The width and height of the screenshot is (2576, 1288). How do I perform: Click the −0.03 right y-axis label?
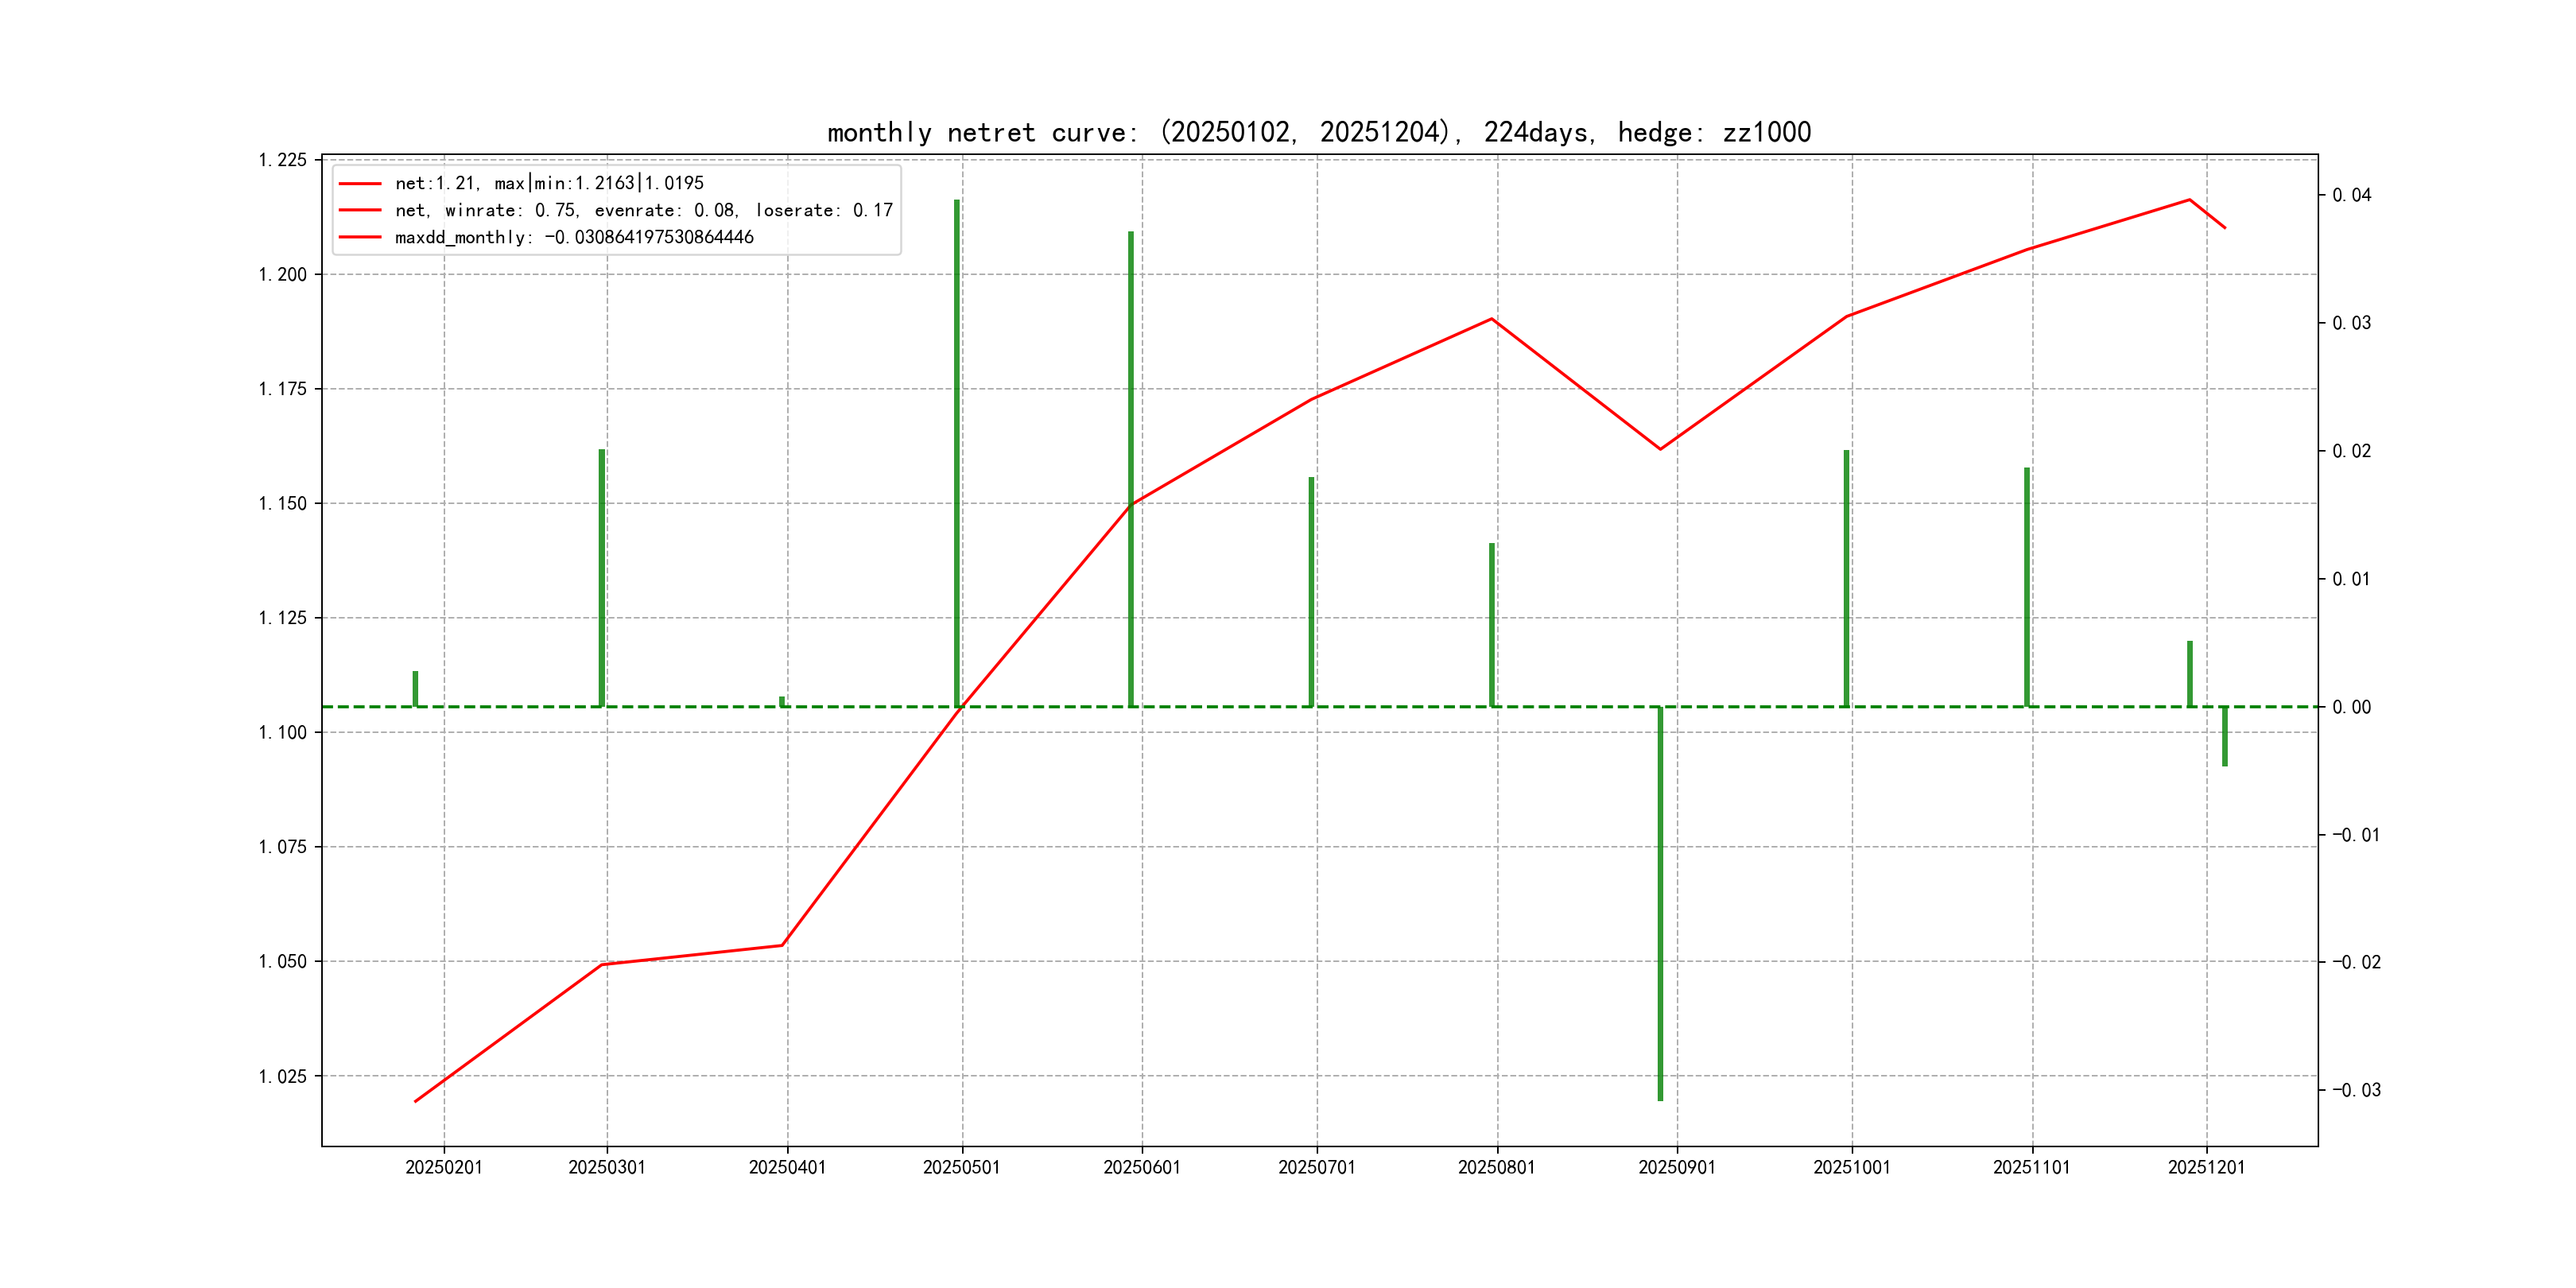pos(2356,1090)
